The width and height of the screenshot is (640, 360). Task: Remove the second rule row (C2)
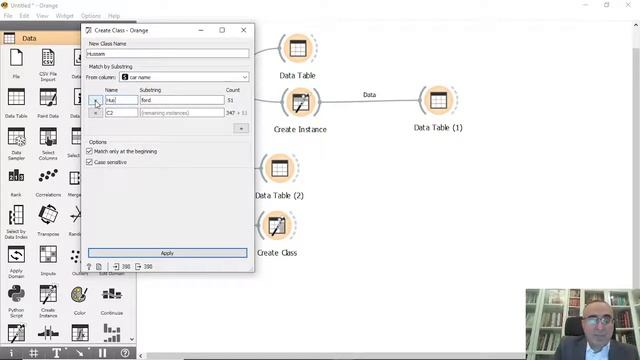tap(96, 113)
